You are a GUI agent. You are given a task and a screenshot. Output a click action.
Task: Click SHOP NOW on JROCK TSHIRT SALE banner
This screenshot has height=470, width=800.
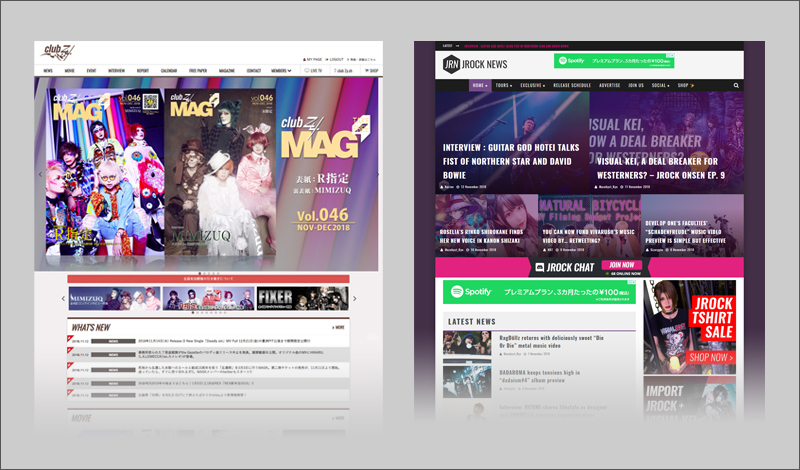(x=711, y=357)
